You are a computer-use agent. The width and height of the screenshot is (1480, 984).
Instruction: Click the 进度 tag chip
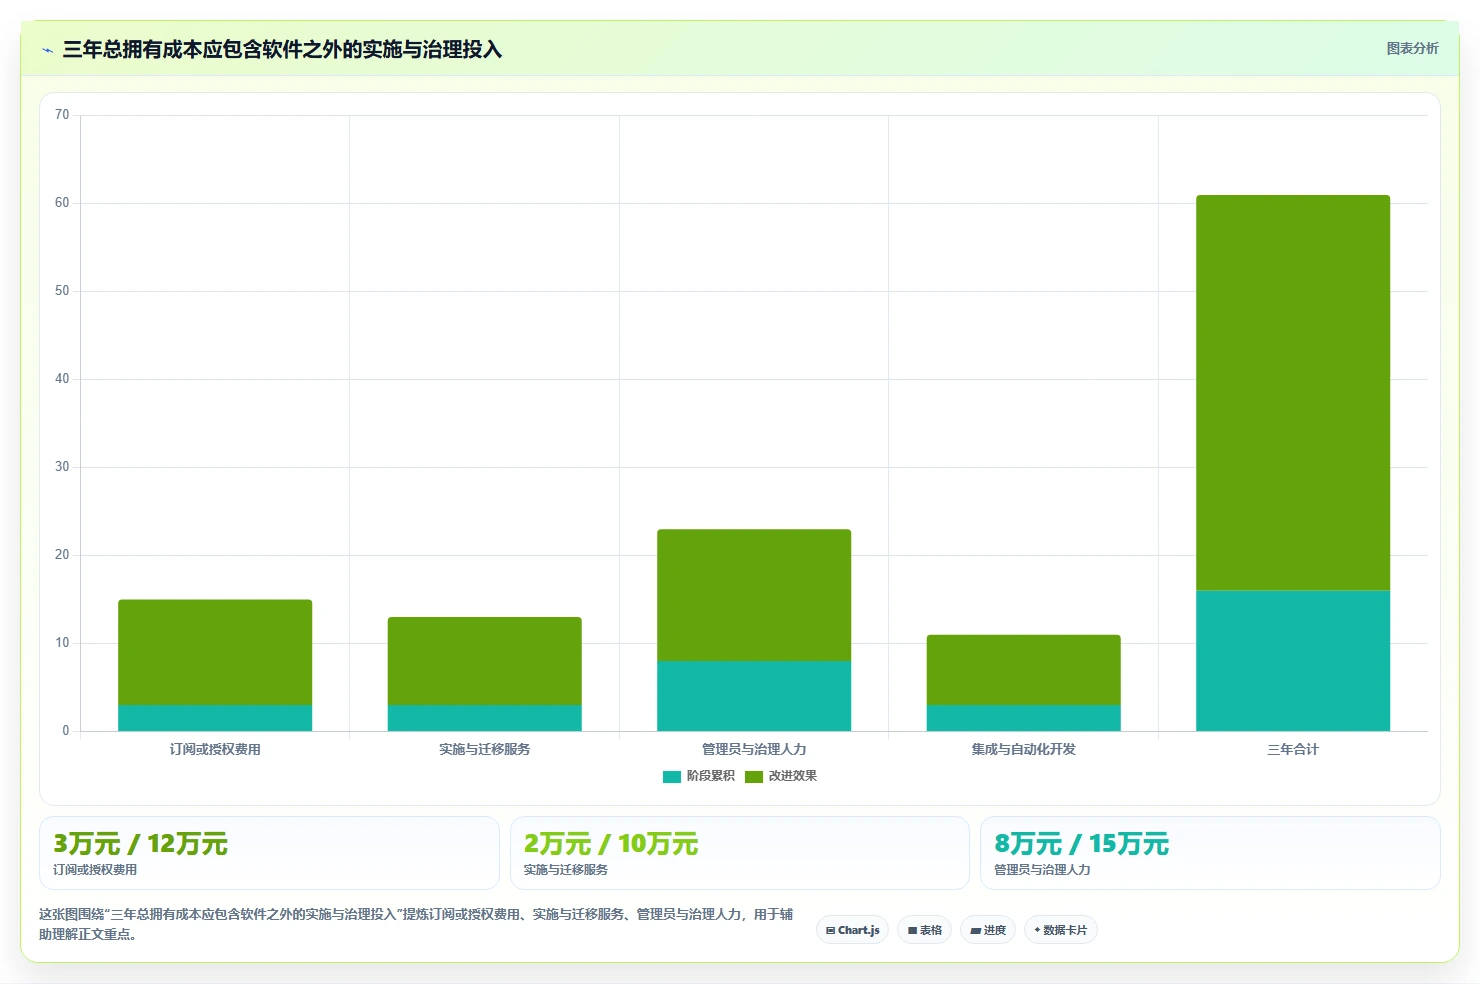(x=988, y=930)
